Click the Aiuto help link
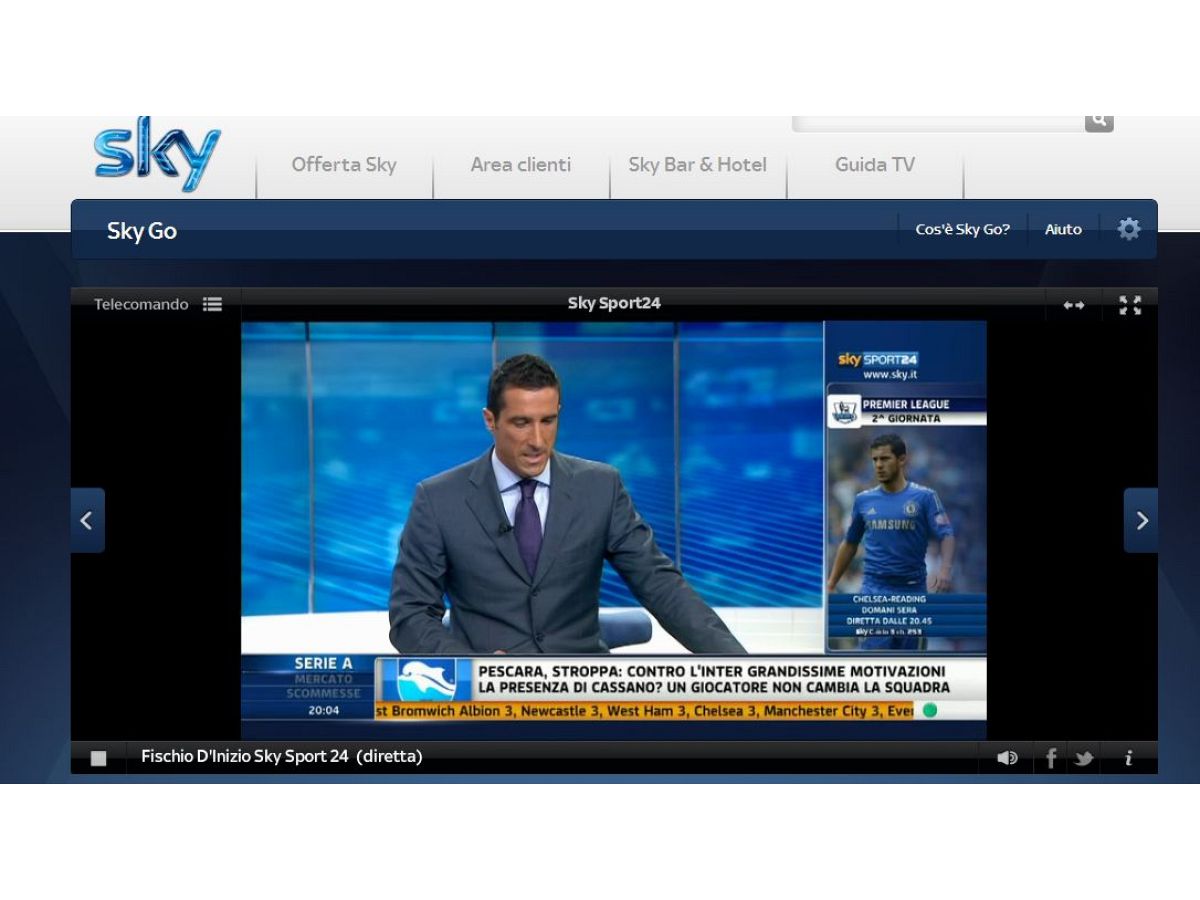 tap(1063, 230)
